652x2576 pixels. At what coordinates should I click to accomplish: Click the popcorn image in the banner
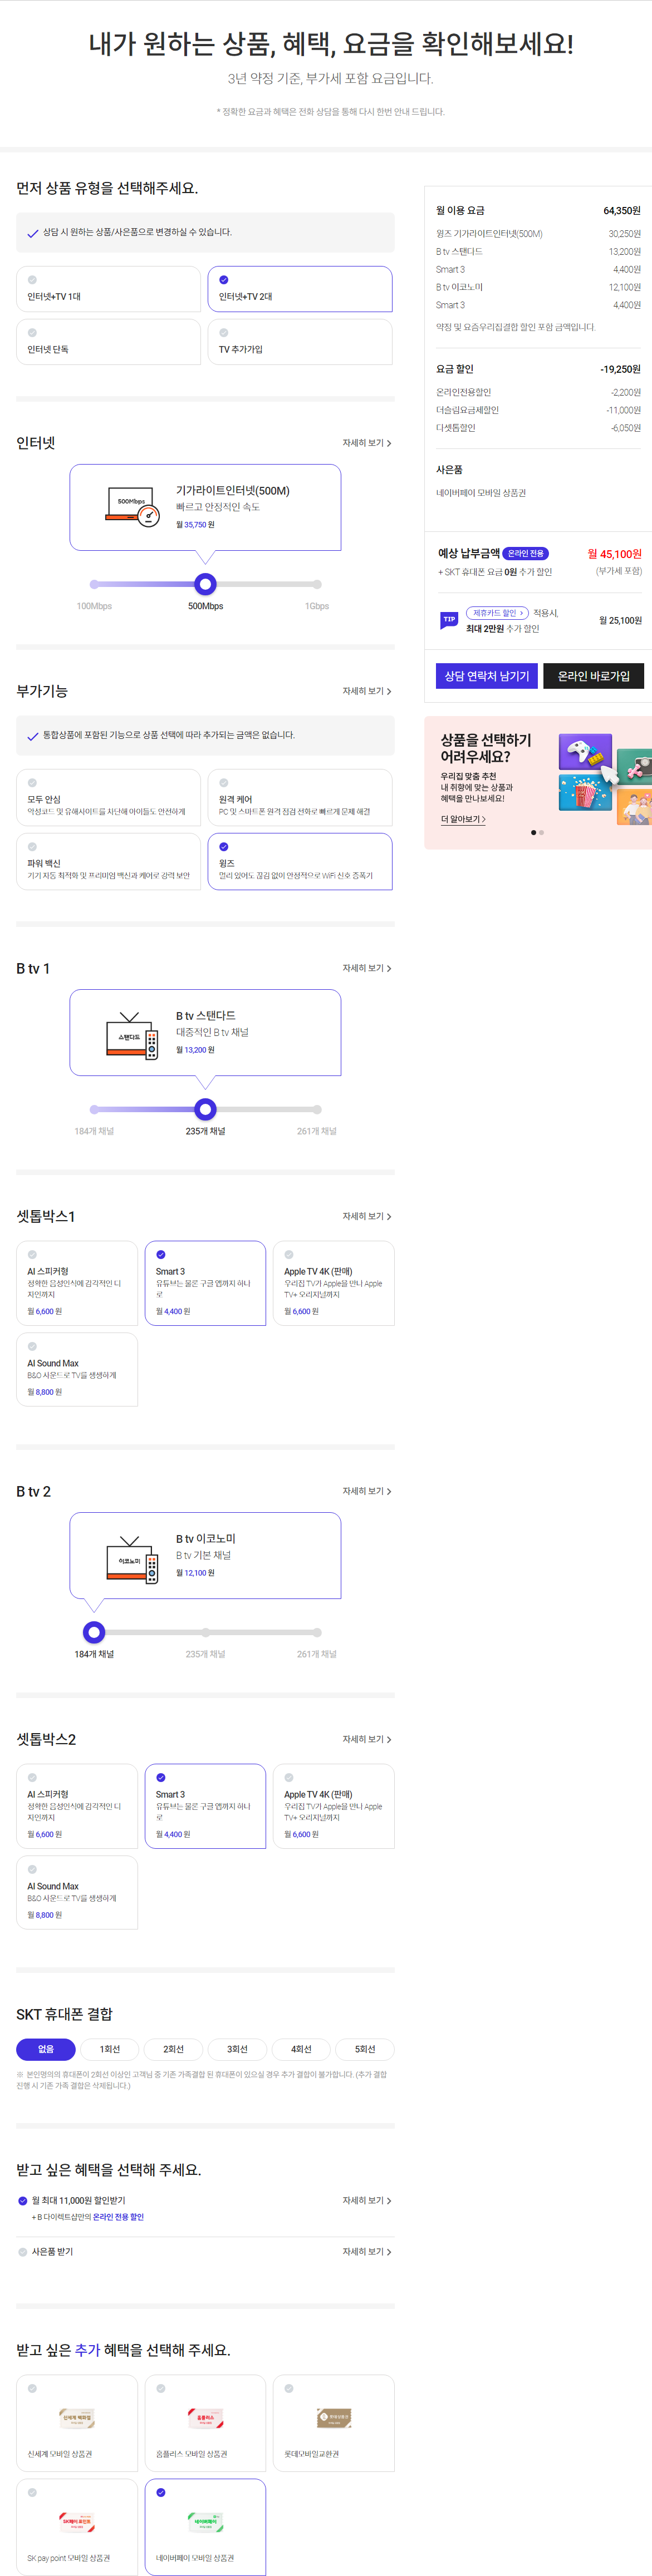[x=585, y=792]
